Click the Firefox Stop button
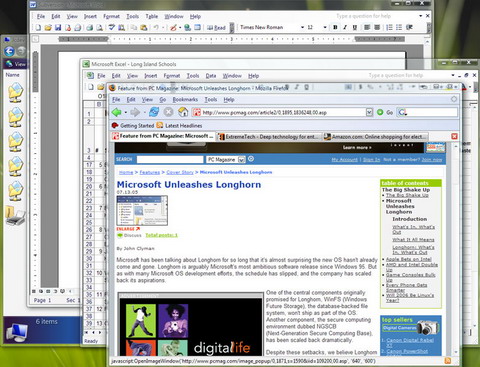The image size is (480, 367). (168, 112)
